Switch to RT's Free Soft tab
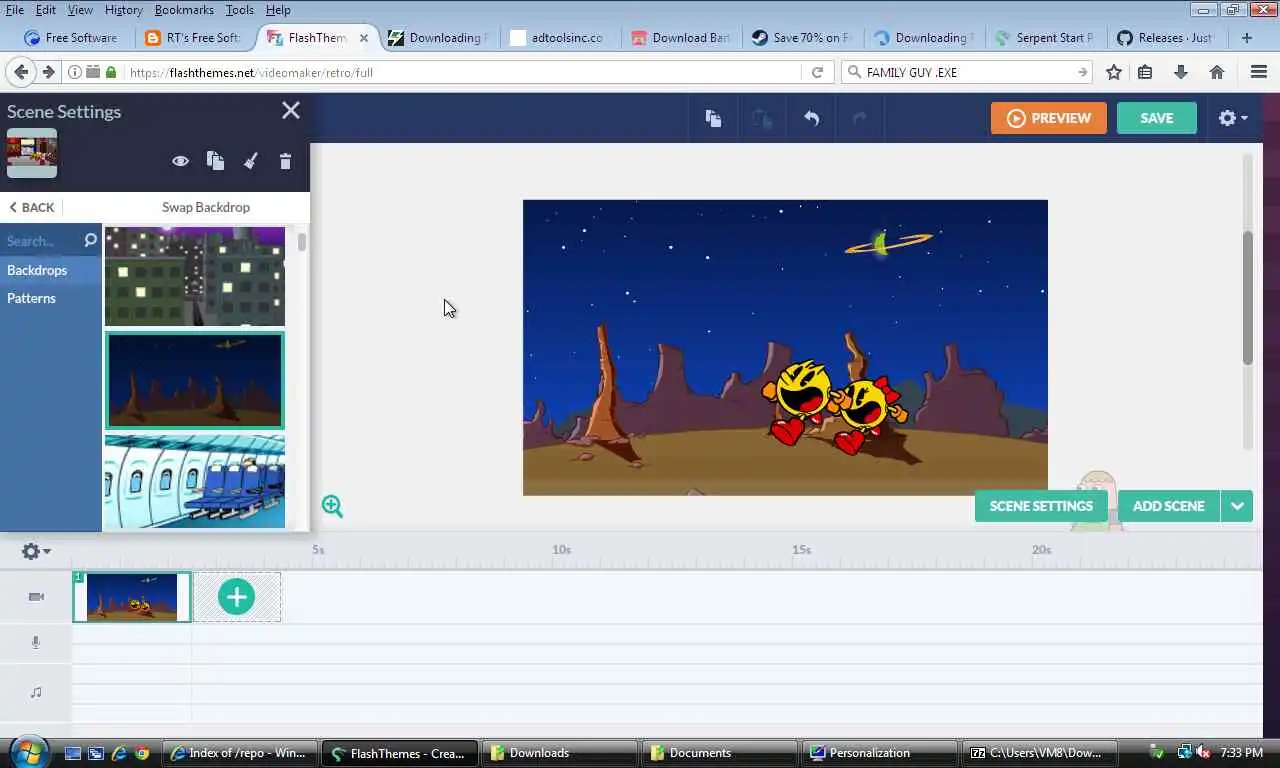The height and width of the screenshot is (768, 1280). (x=193, y=38)
